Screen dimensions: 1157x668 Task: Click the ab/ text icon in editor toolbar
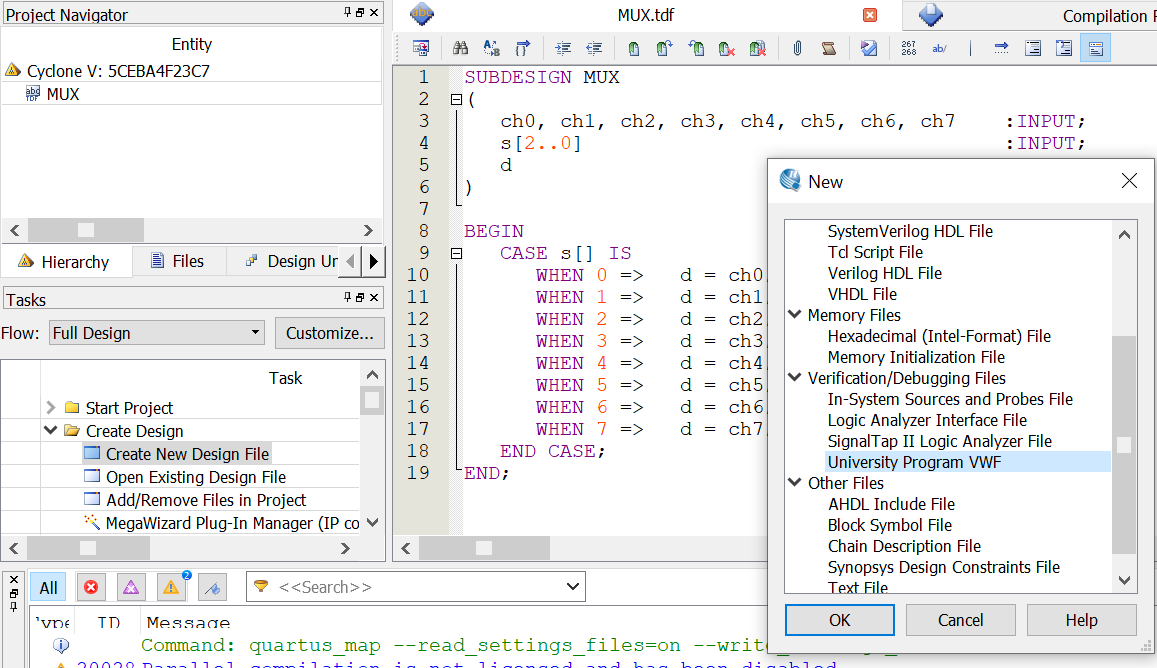coord(939,49)
